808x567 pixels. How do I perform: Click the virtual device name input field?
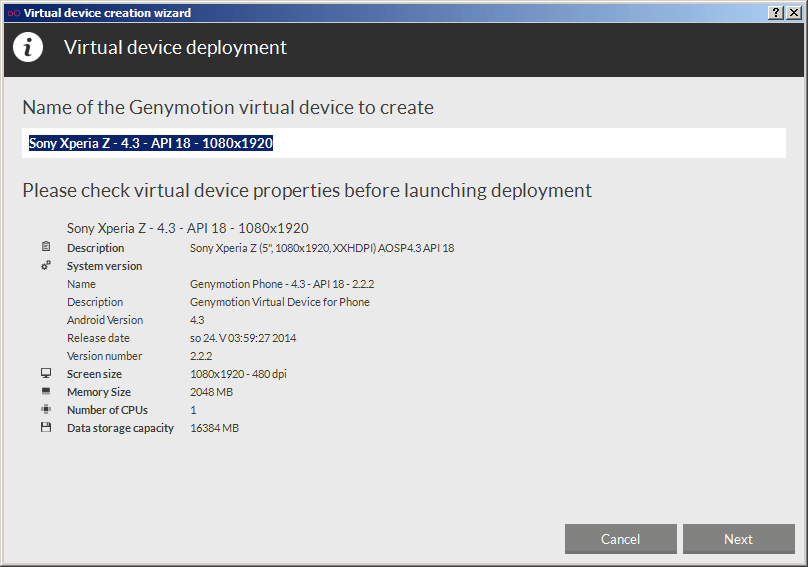(404, 143)
